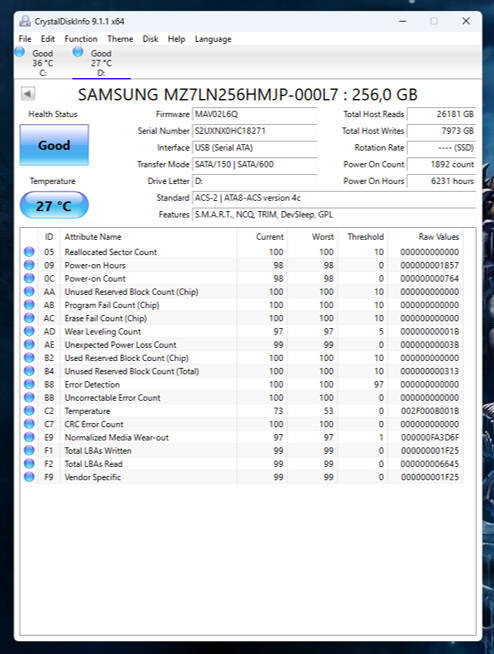The width and height of the screenshot is (494, 654).
Task: Select the raw value 000000006645
Action: pyautogui.click(x=430, y=464)
